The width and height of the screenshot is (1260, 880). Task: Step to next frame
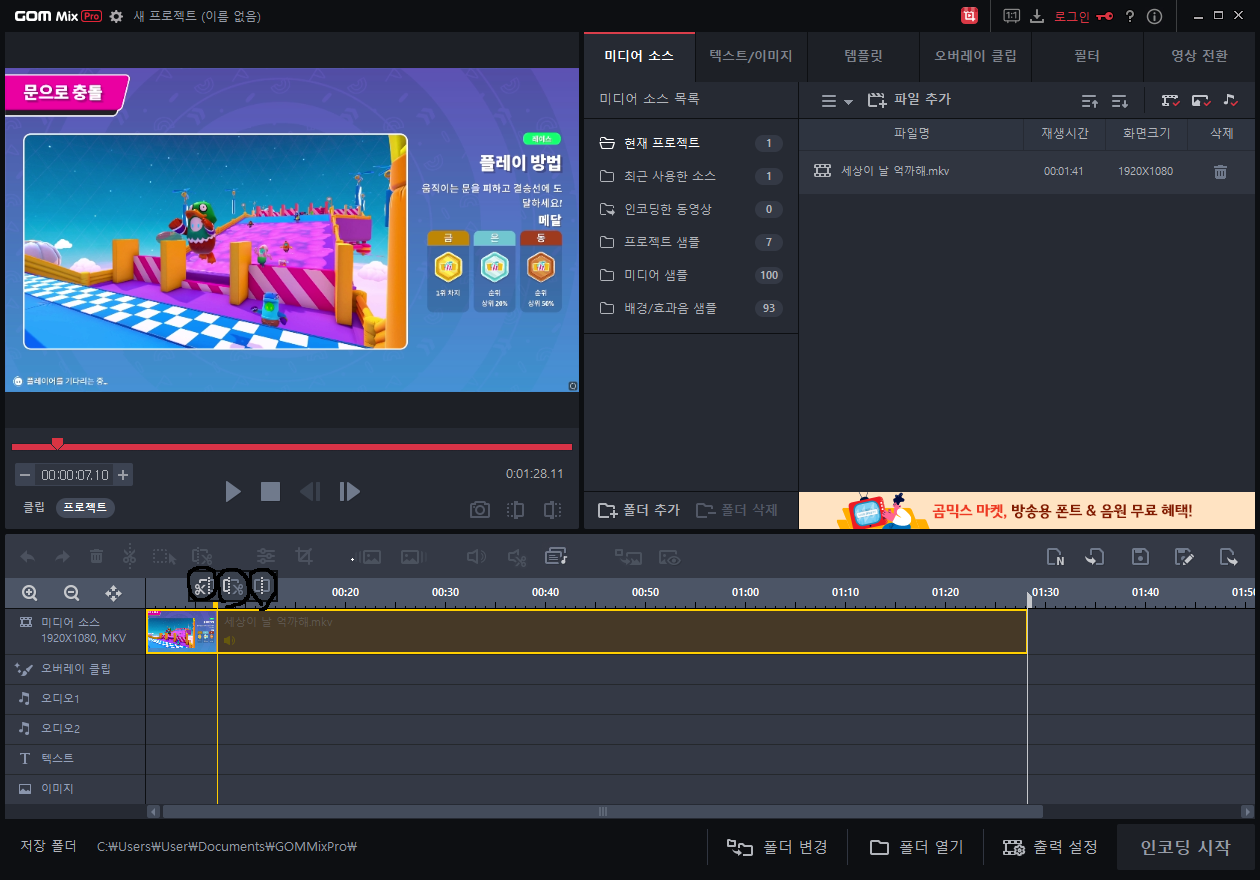tap(349, 491)
